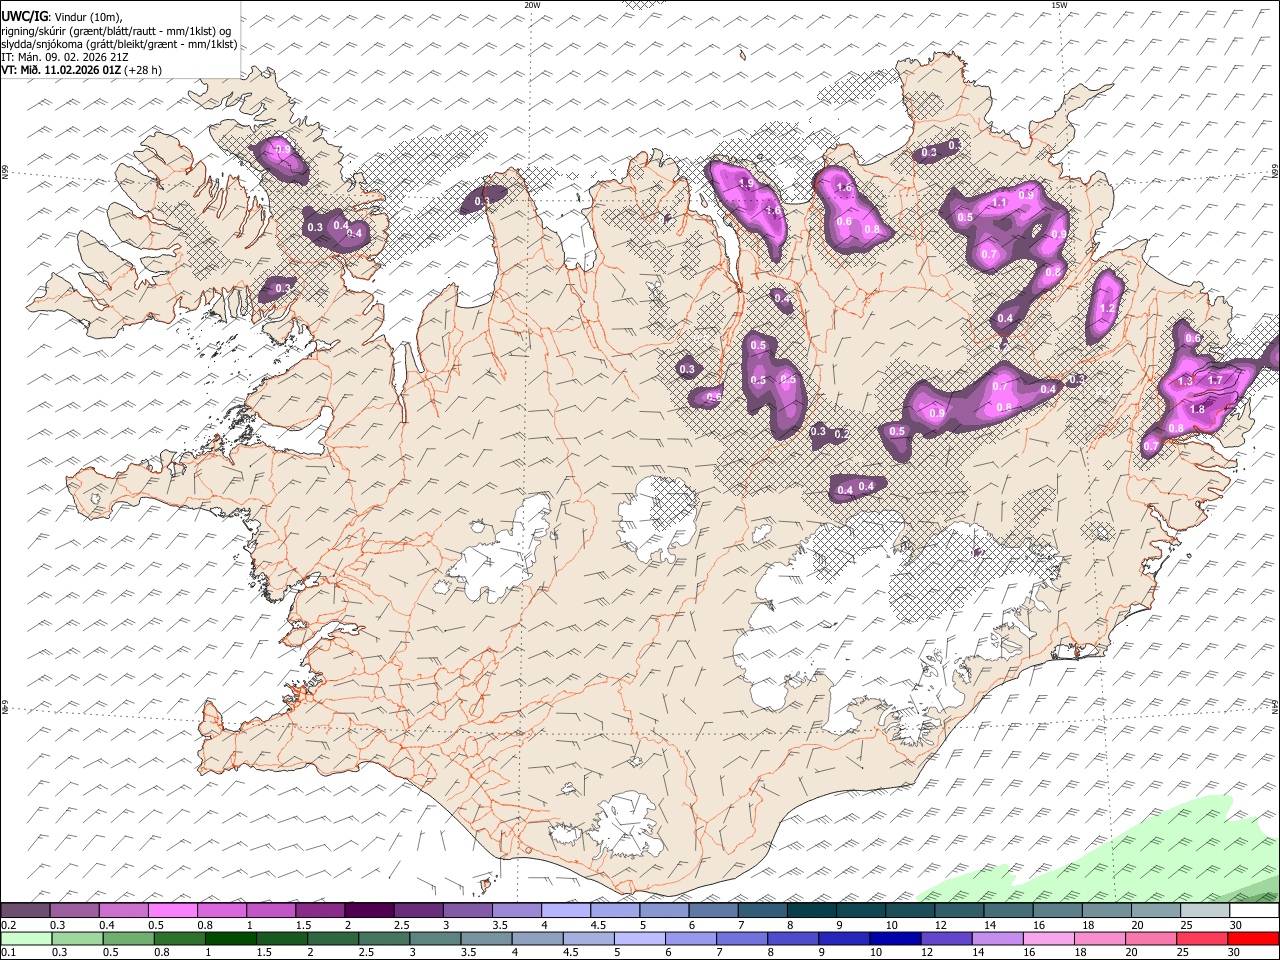Click the 'slydda/snjókoma' legend description line
Image resolution: width=1280 pixels, height=960 pixels.
pos(119,44)
